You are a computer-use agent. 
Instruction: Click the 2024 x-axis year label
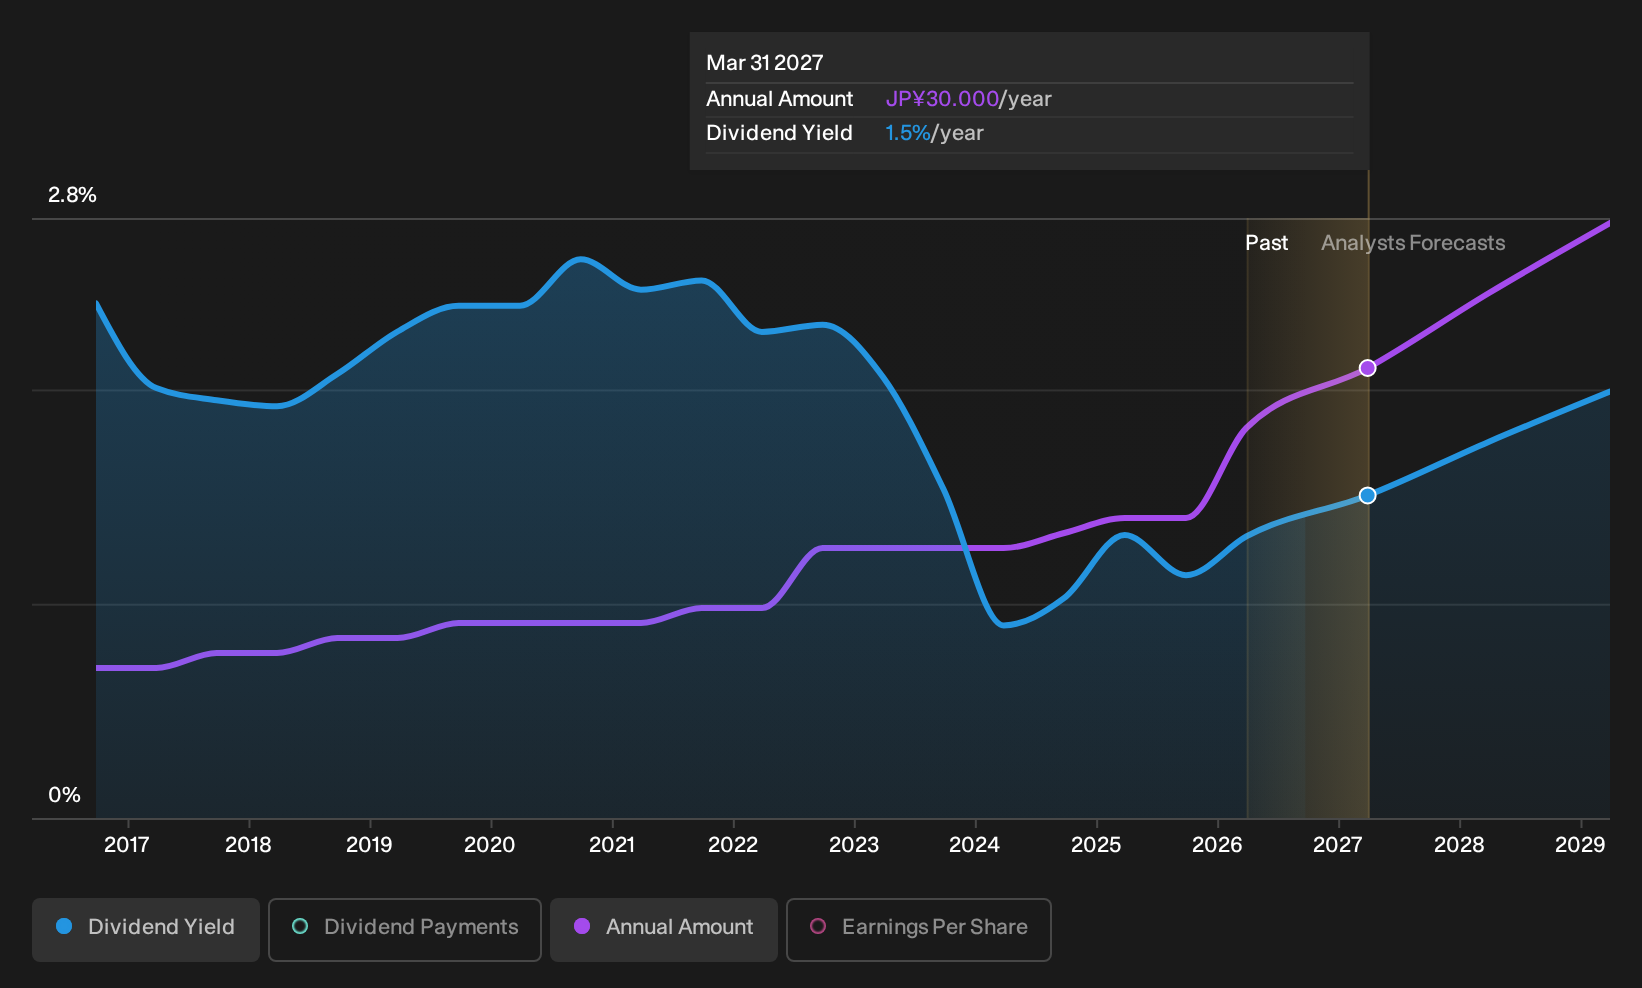tap(974, 845)
